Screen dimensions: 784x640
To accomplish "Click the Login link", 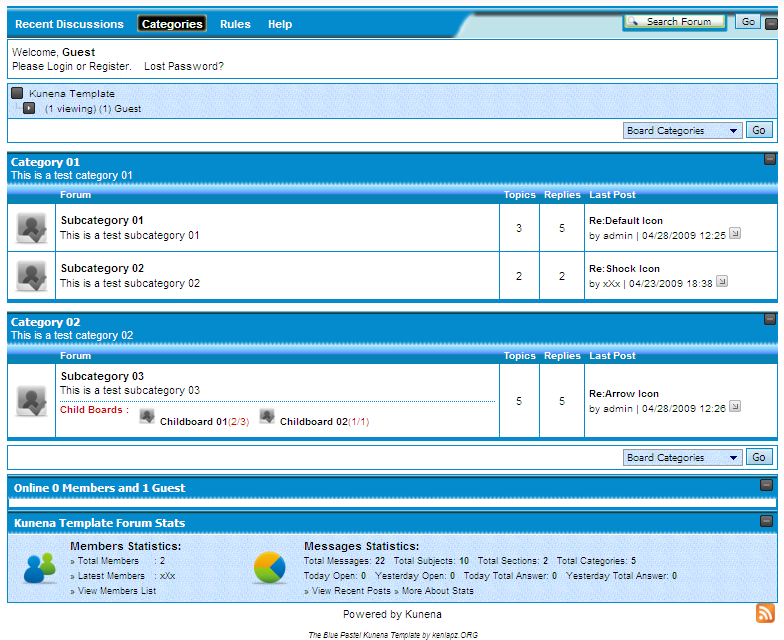I will tap(59, 66).
